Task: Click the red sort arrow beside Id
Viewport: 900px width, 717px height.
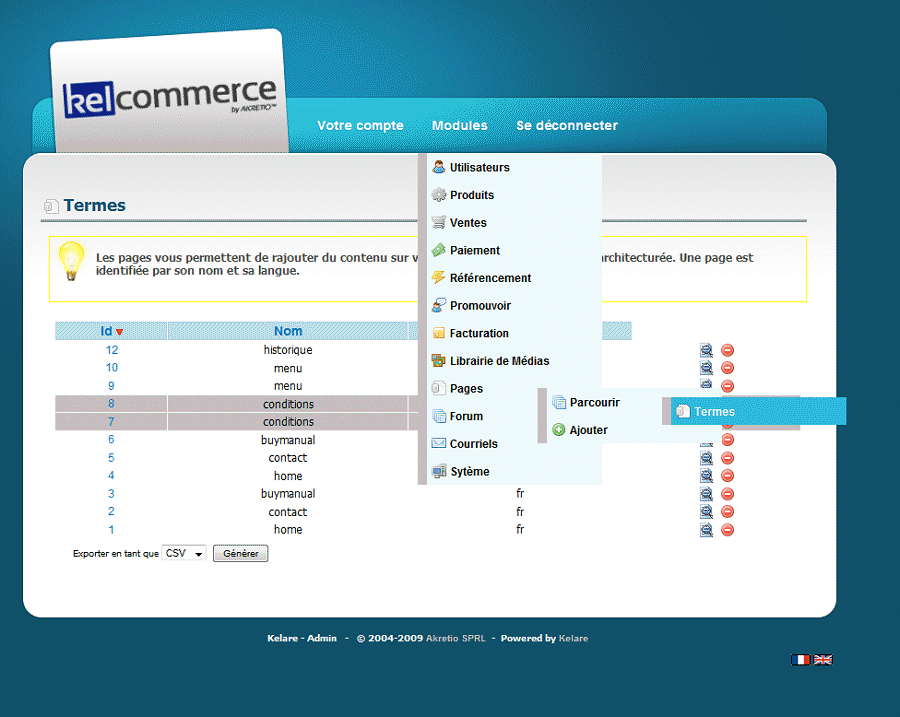Action: (x=120, y=332)
